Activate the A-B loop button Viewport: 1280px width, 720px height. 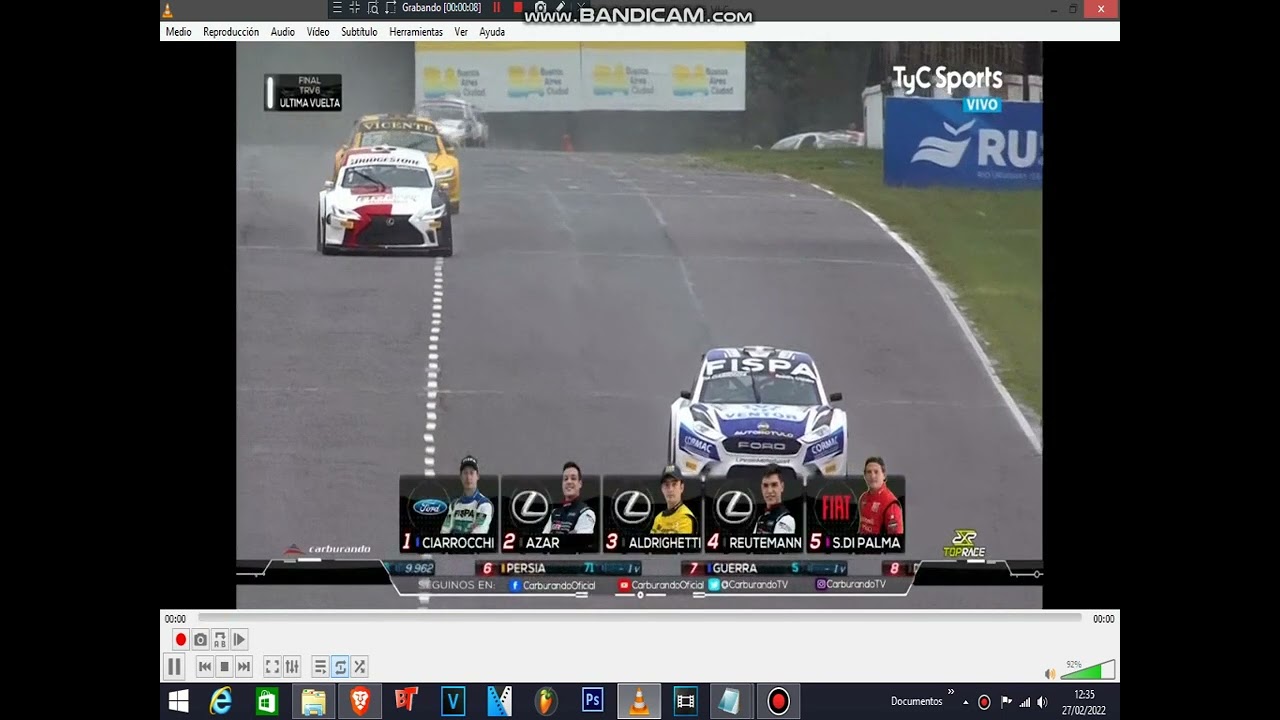point(219,640)
